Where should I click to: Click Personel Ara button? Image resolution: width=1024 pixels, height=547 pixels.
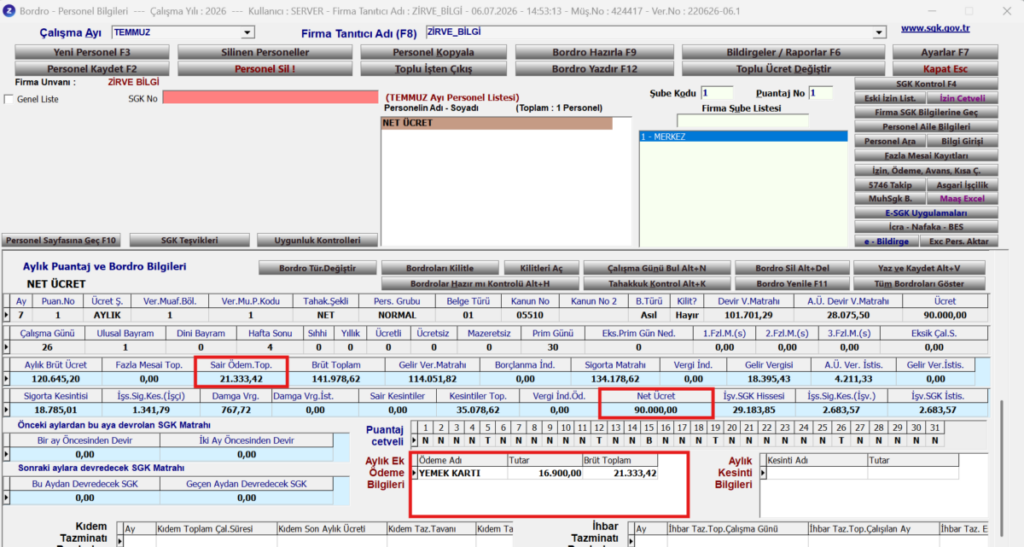tap(889, 142)
